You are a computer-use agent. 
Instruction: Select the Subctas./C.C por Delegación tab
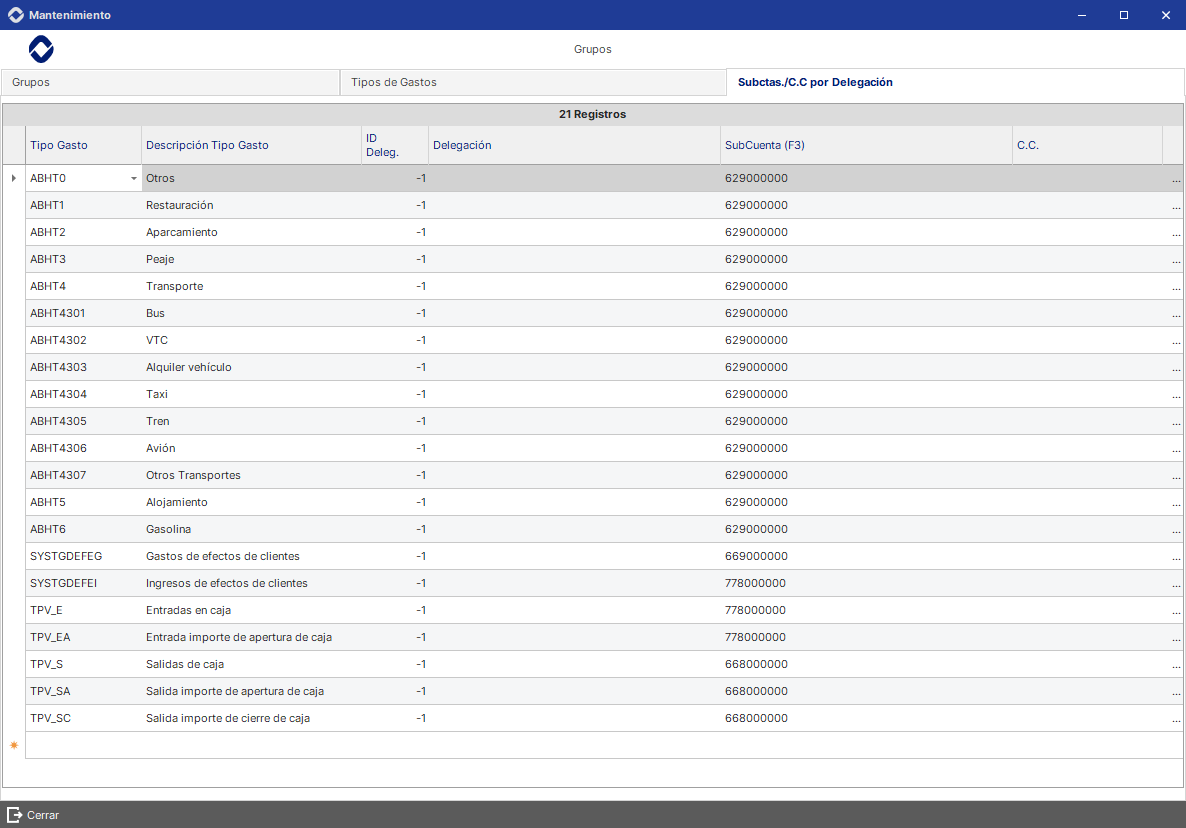(x=955, y=82)
